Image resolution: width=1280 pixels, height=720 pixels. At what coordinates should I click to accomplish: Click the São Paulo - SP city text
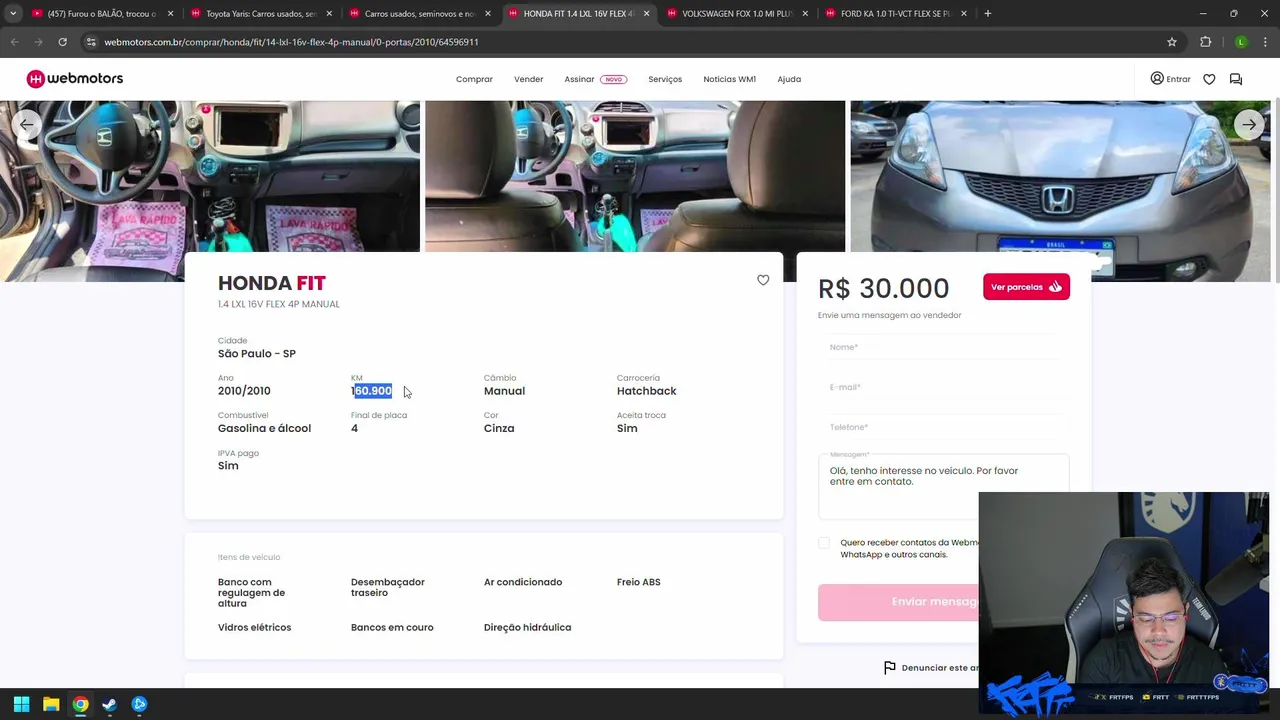[257, 354]
